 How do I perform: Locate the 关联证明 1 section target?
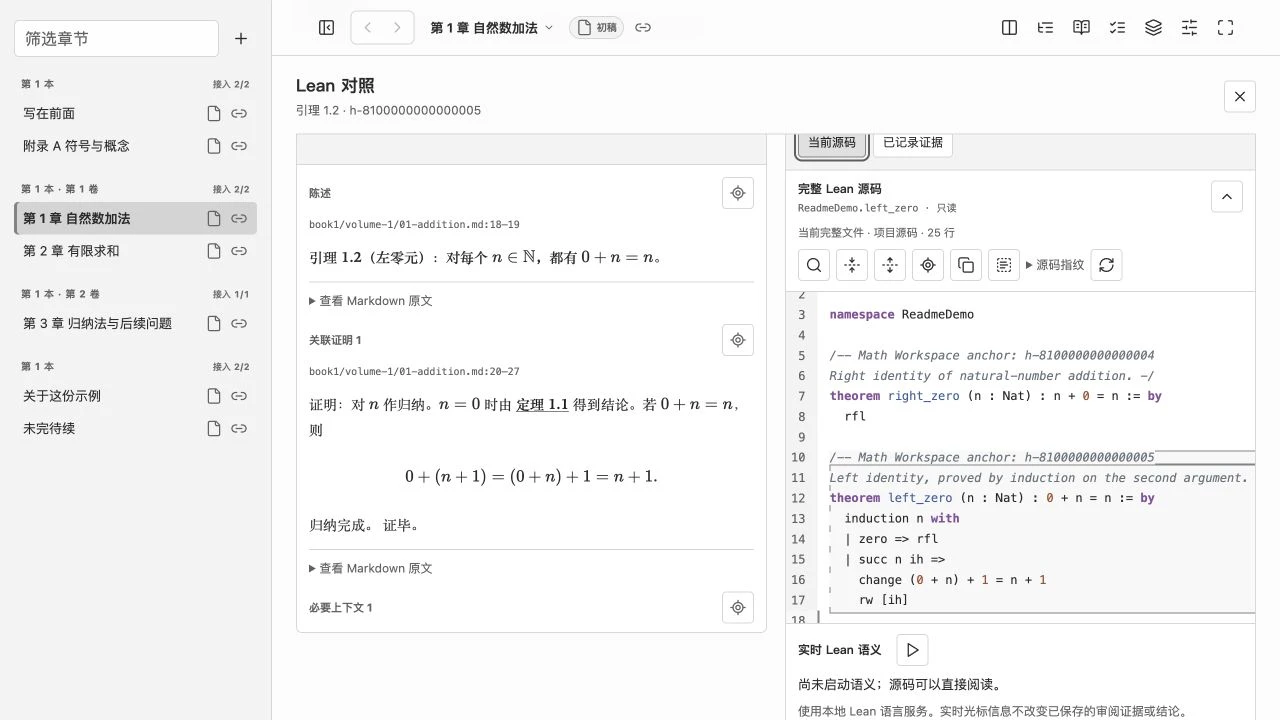tap(738, 340)
